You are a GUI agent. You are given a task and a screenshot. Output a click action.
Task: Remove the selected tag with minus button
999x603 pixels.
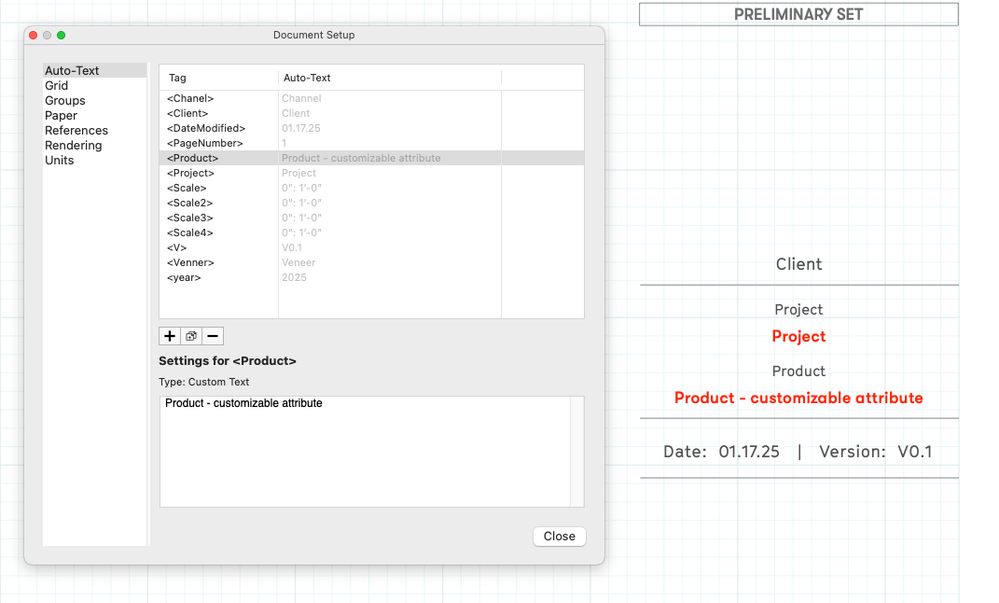(213, 336)
